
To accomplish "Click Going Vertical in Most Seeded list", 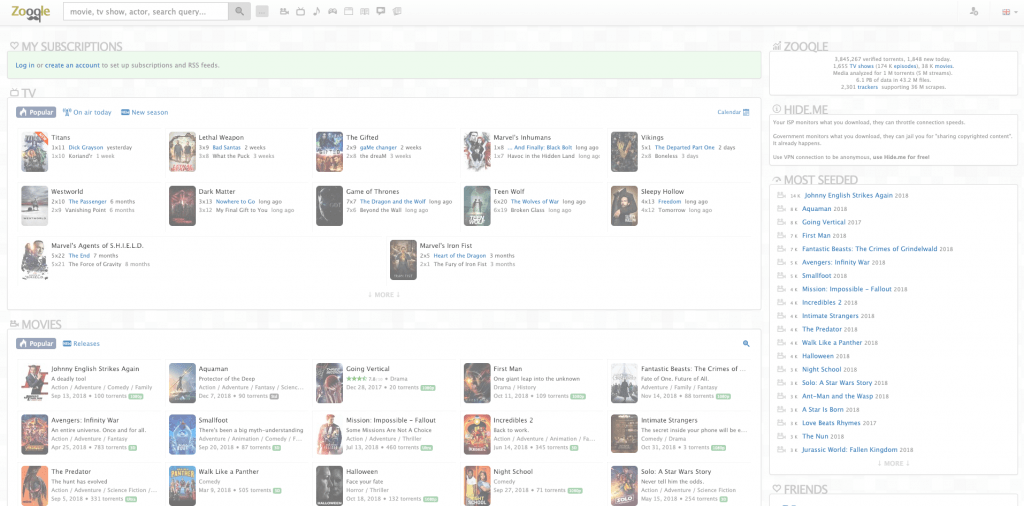I will [x=824, y=223].
